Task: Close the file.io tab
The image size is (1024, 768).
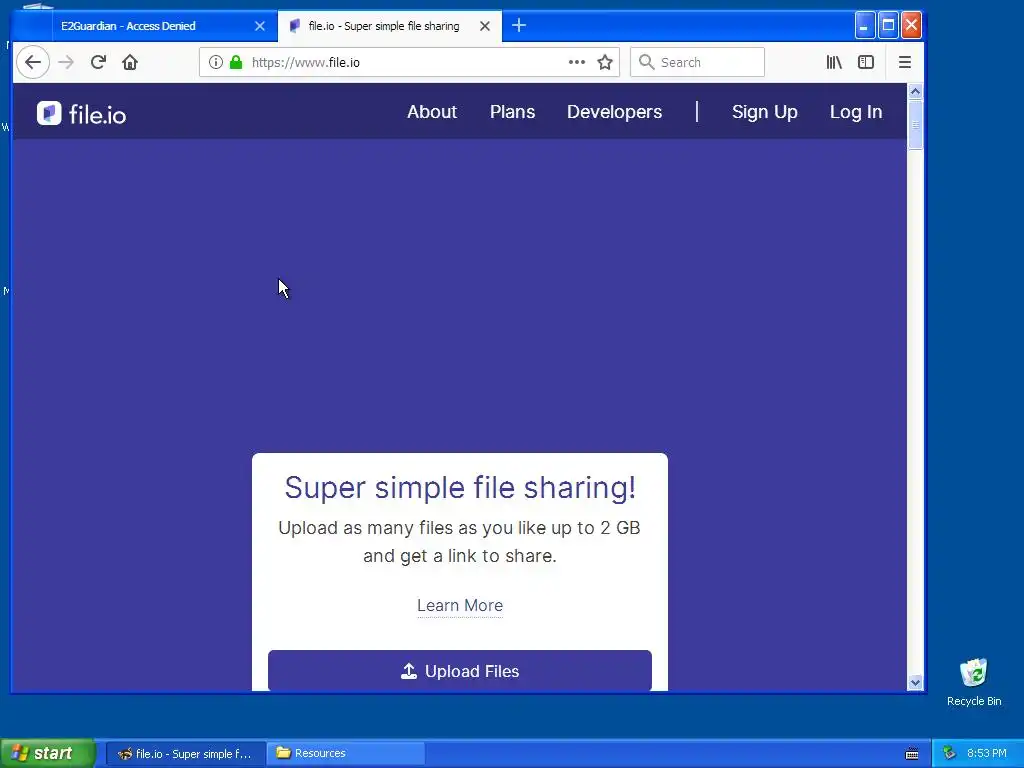Action: 485,26
